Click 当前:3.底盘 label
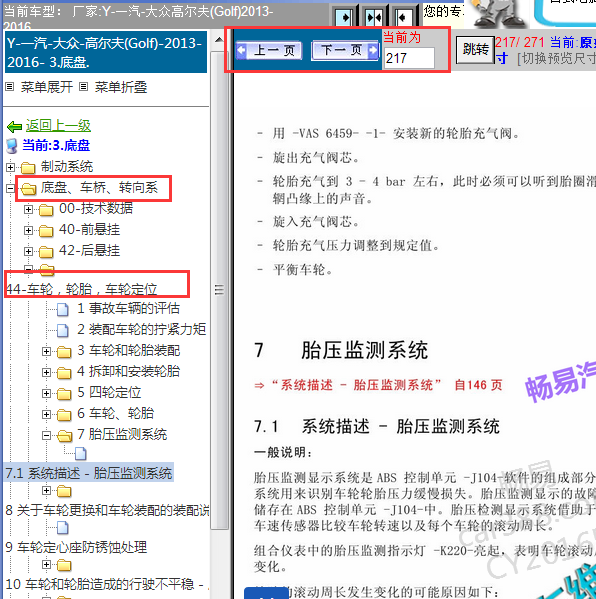Viewport: 596px width, 599px height. pos(56,146)
